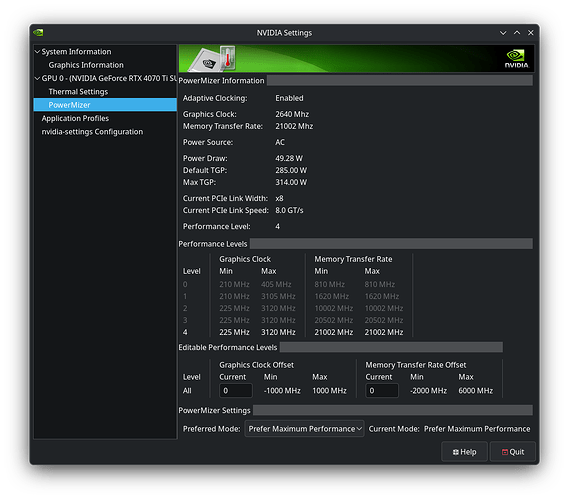568x500 pixels.
Task: Click graphics offset min '-1000 MHz'
Action: [x=282, y=391]
